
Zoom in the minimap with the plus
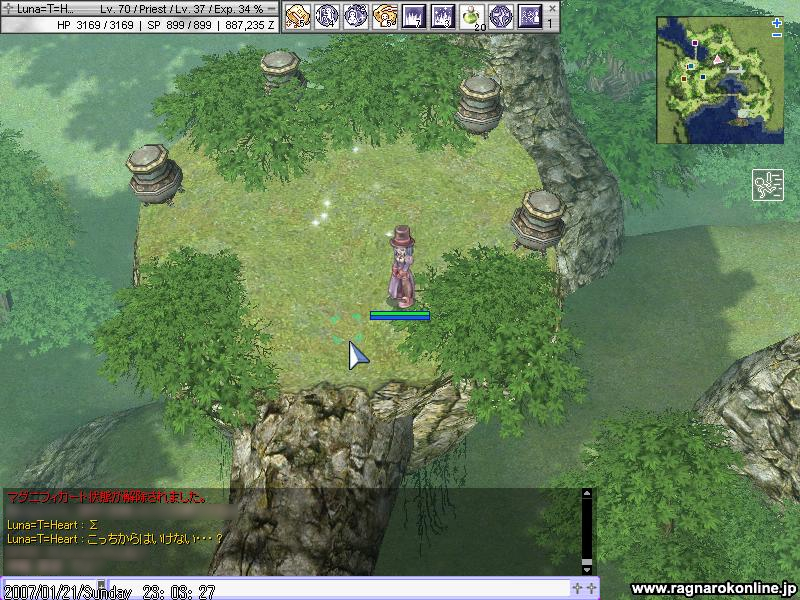(777, 23)
